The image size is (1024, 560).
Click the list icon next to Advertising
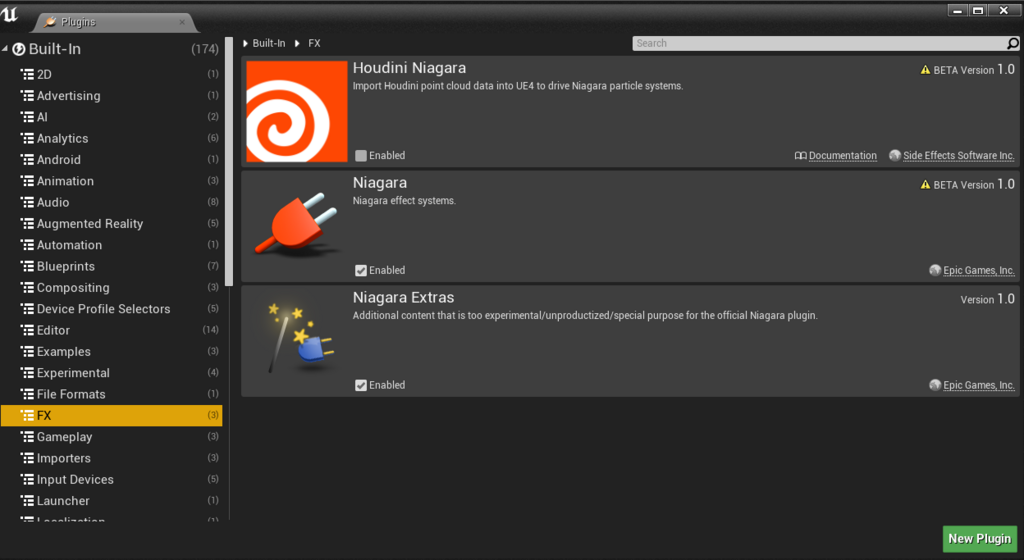click(27, 96)
